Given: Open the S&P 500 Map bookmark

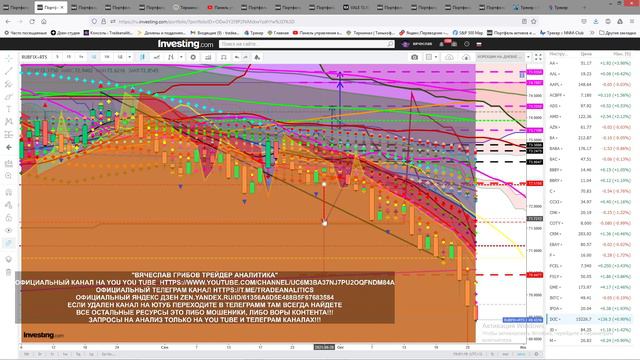Looking at the screenshot, I should (x=467, y=33).
